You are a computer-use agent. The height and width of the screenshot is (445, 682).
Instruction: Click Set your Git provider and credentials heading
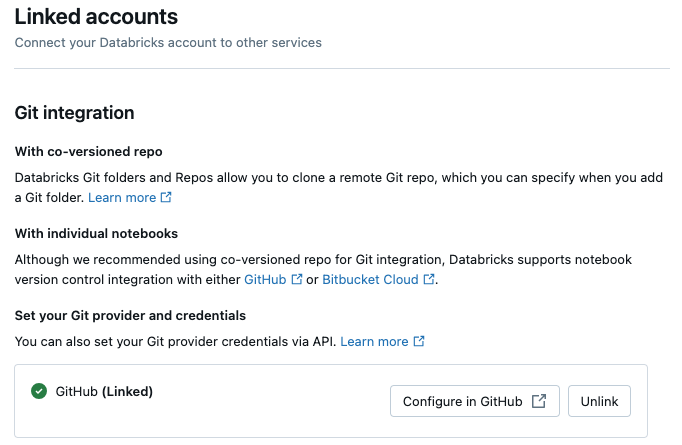[x=130, y=316]
